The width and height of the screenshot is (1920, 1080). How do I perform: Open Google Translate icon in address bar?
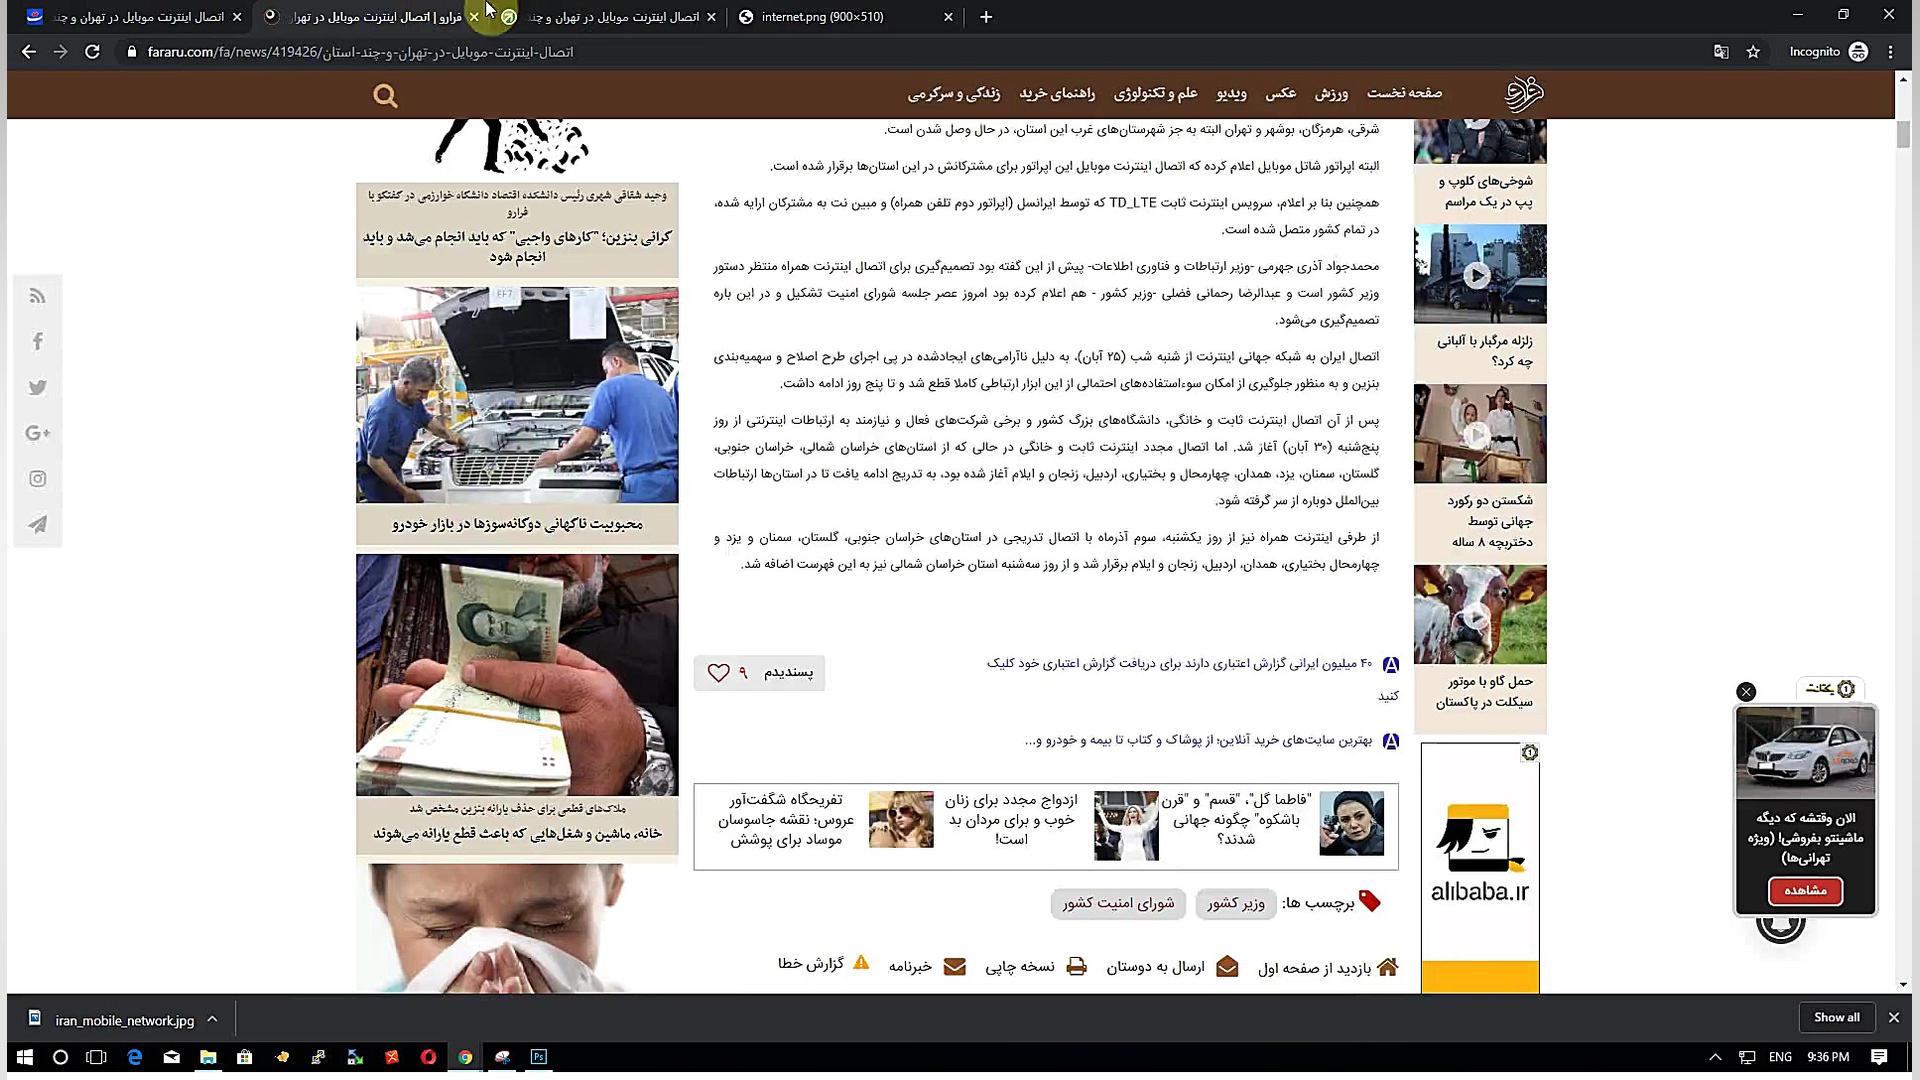pyautogui.click(x=1721, y=51)
